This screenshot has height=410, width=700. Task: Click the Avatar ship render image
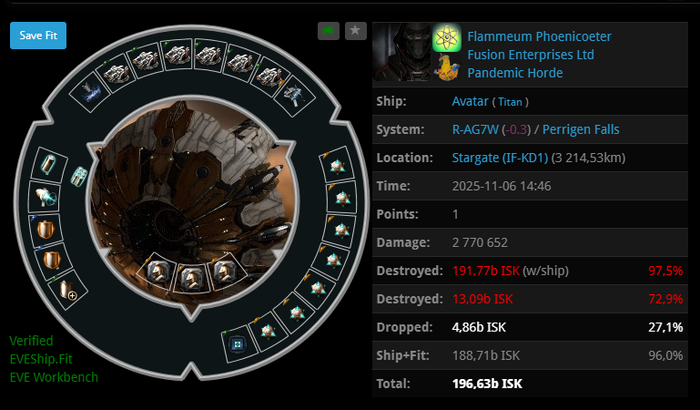coord(192,201)
